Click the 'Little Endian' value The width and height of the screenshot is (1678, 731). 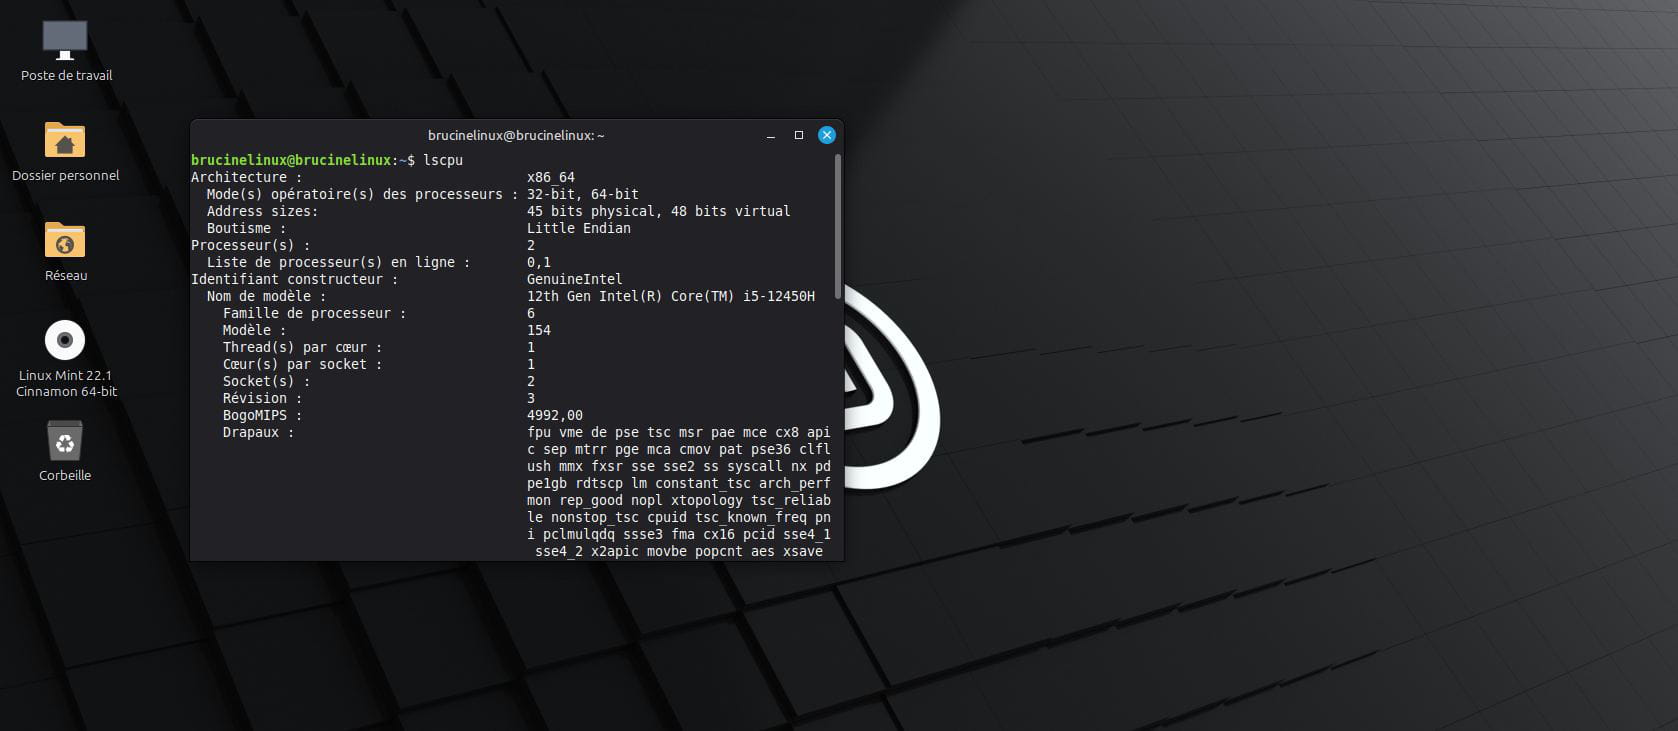point(579,228)
